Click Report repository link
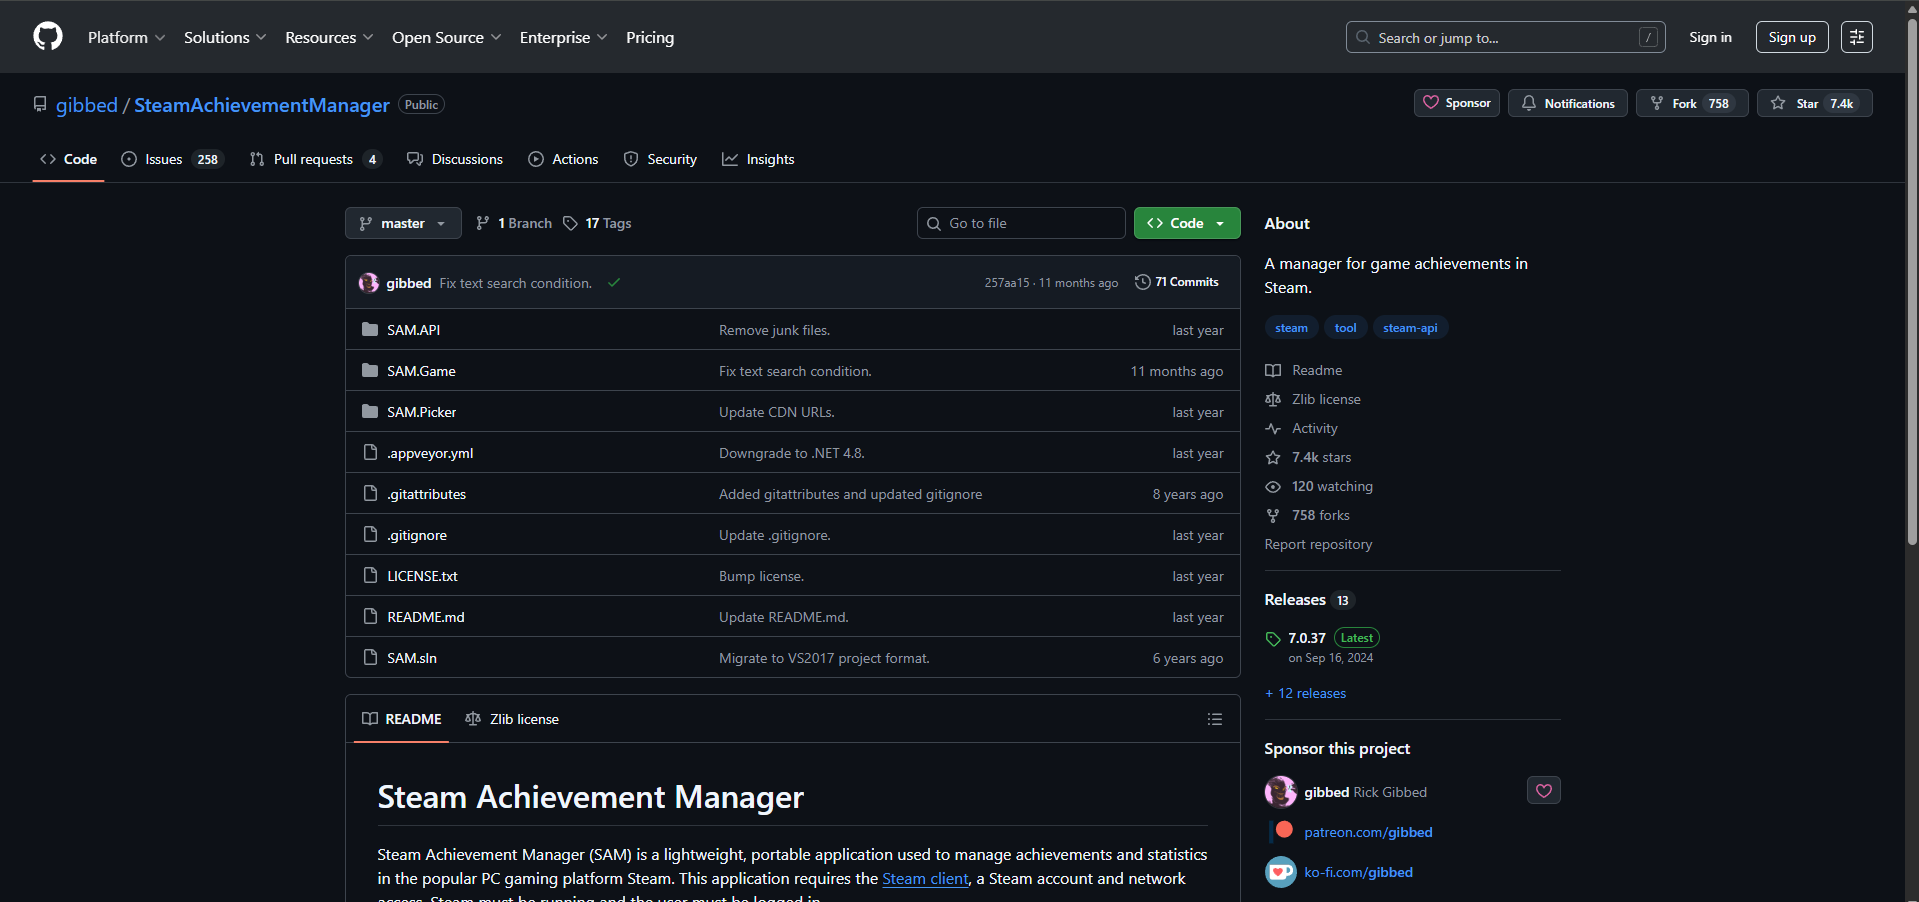Viewport: 1919px width, 902px height. pos(1318,544)
